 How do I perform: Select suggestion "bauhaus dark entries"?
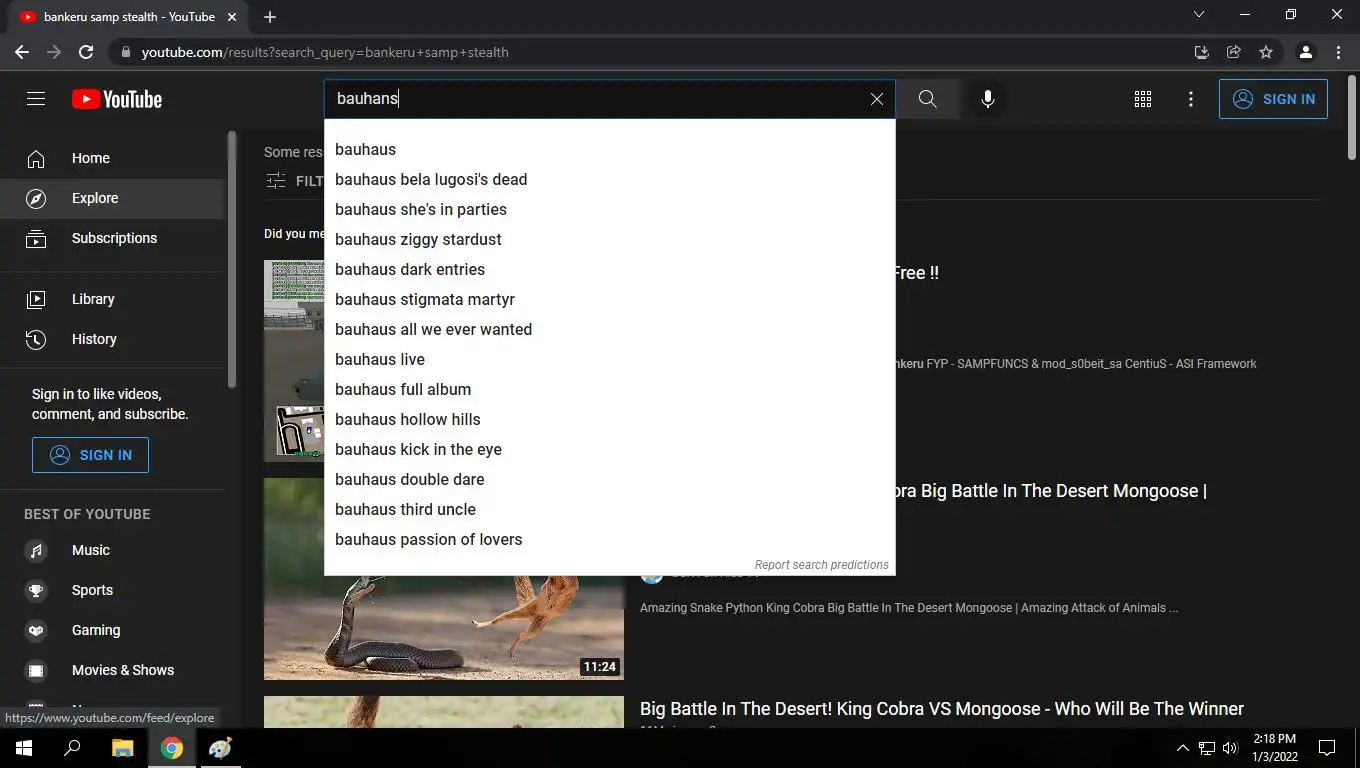tap(610, 269)
